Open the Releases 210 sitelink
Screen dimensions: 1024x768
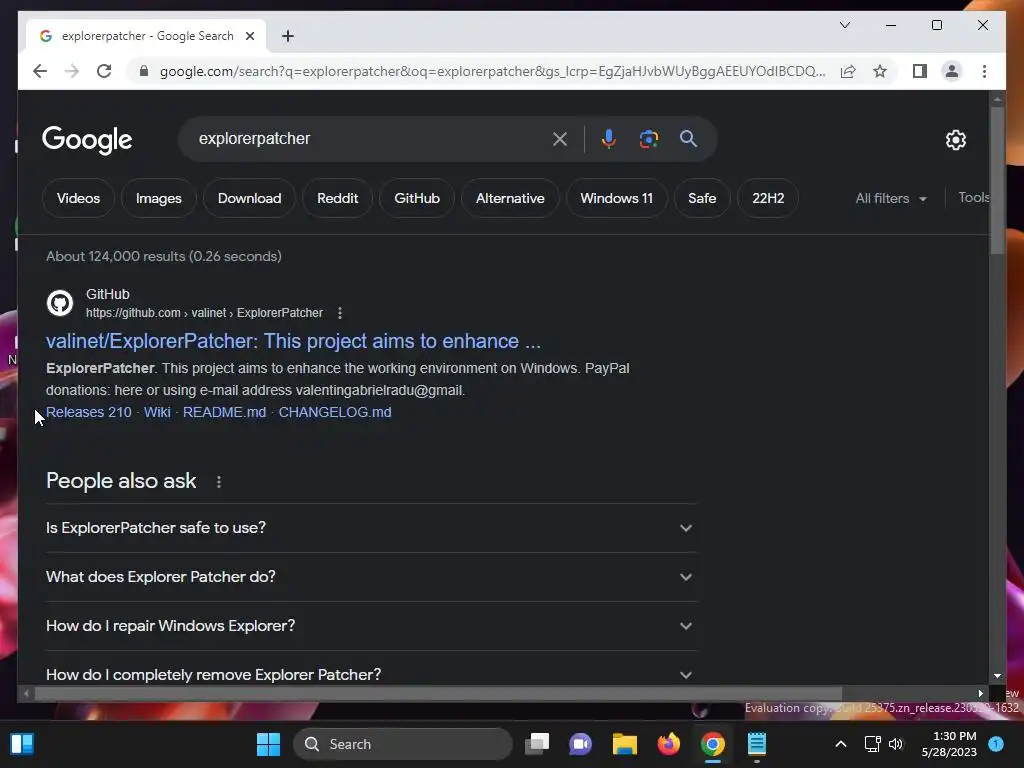[88, 412]
